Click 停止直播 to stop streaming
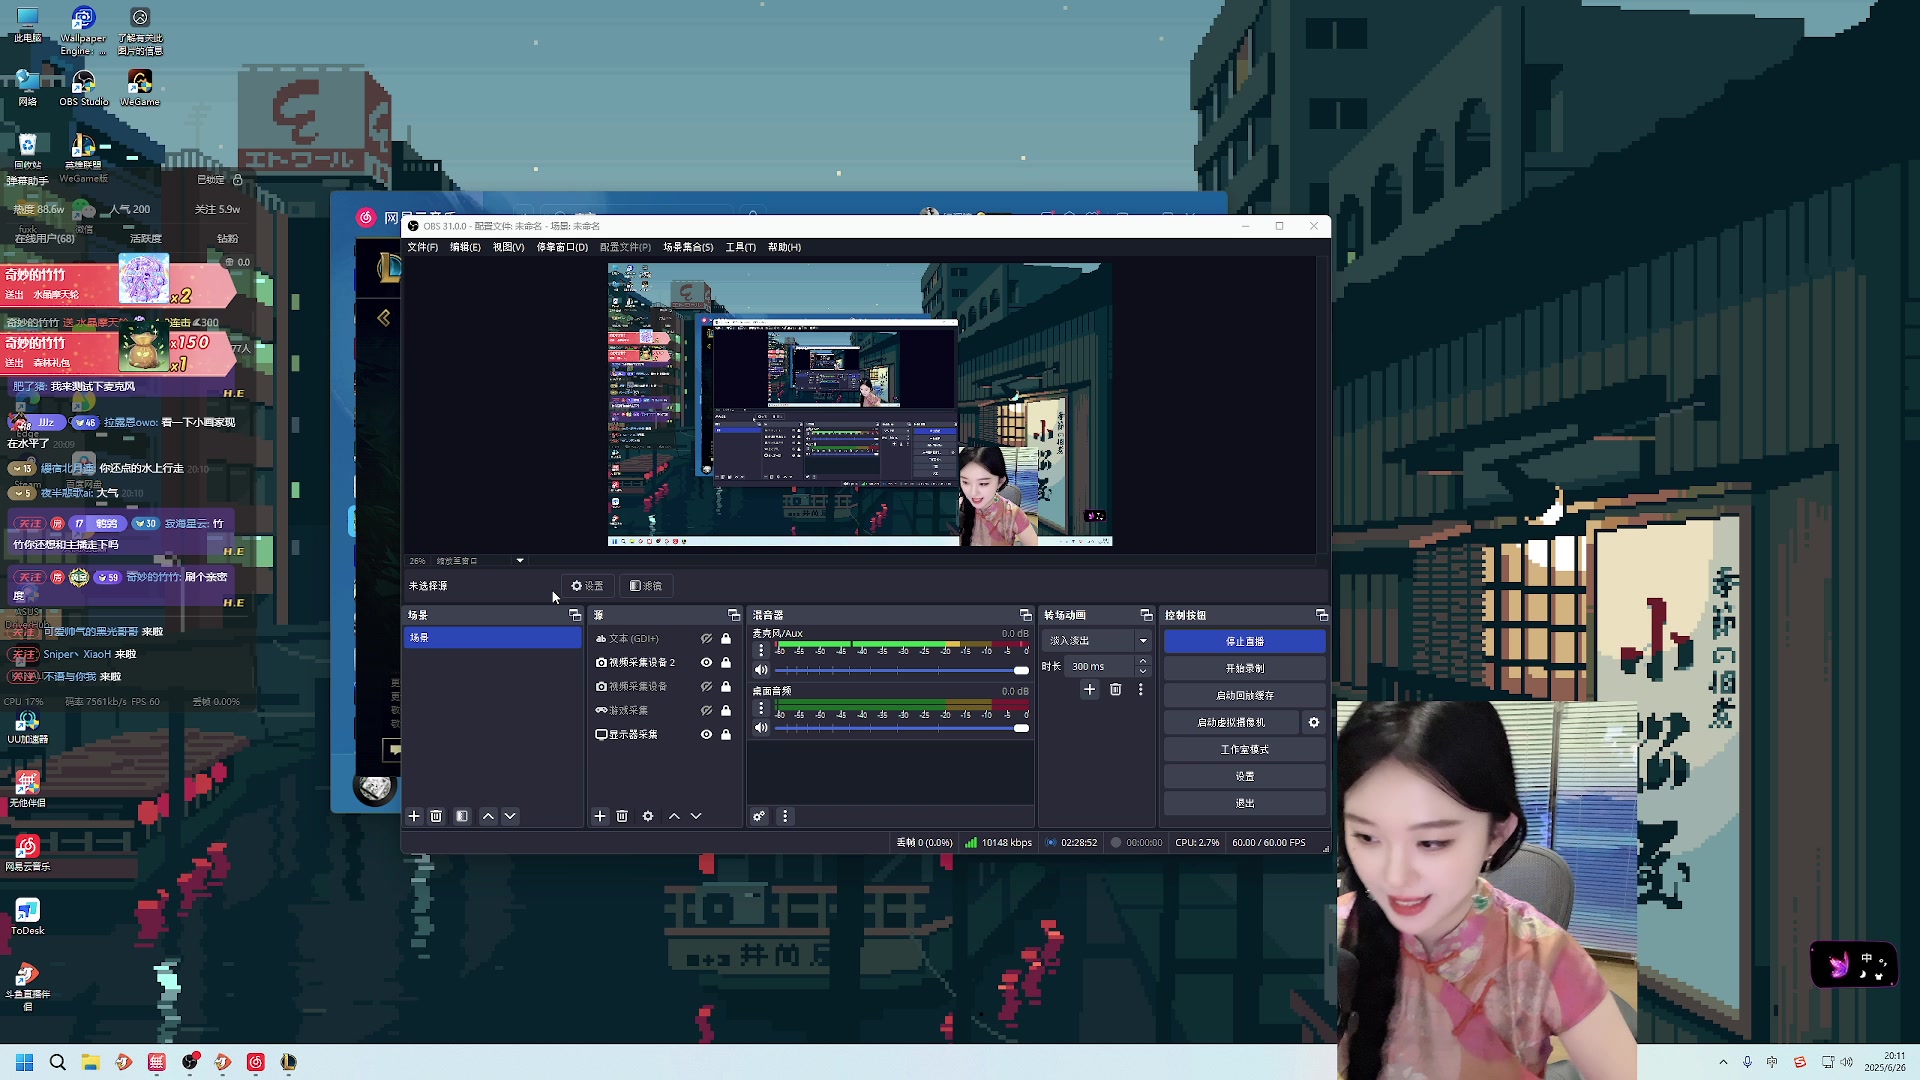This screenshot has height=1080, width=1920. point(1245,641)
